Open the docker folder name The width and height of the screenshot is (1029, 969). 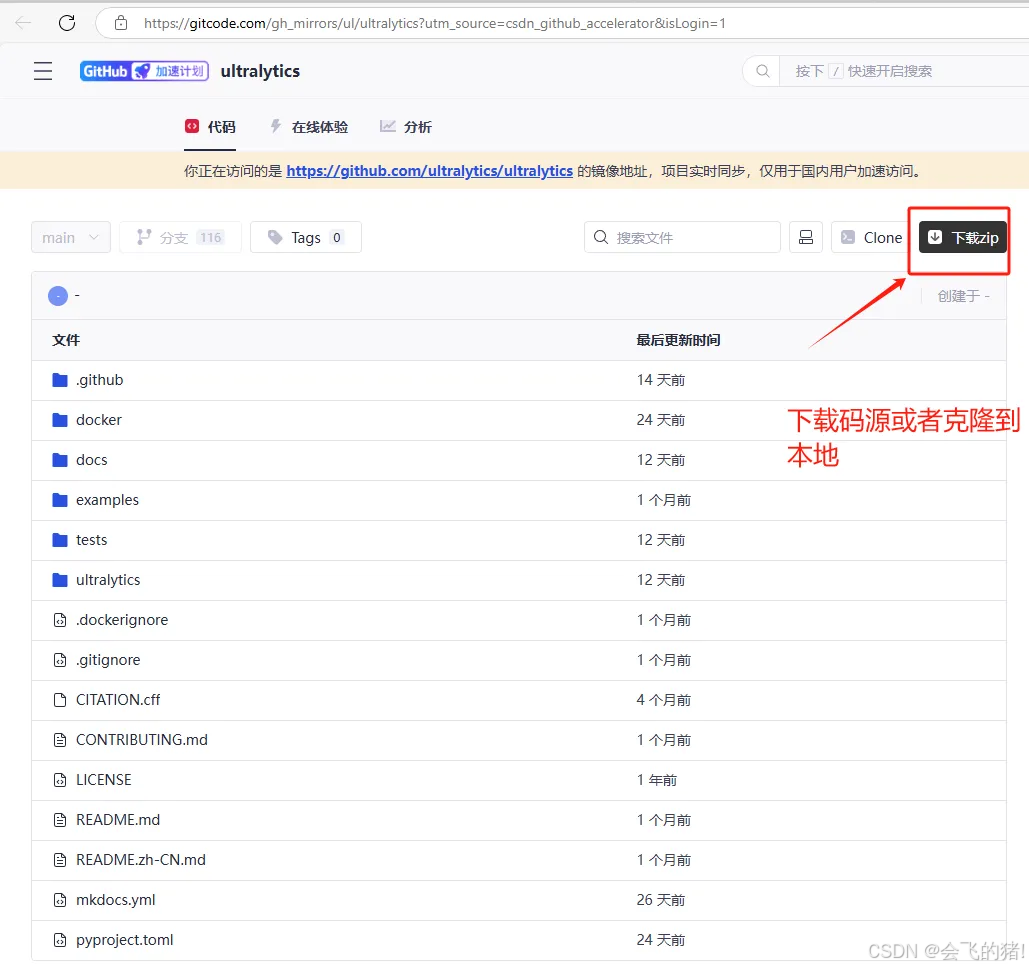click(x=99, y=420)
